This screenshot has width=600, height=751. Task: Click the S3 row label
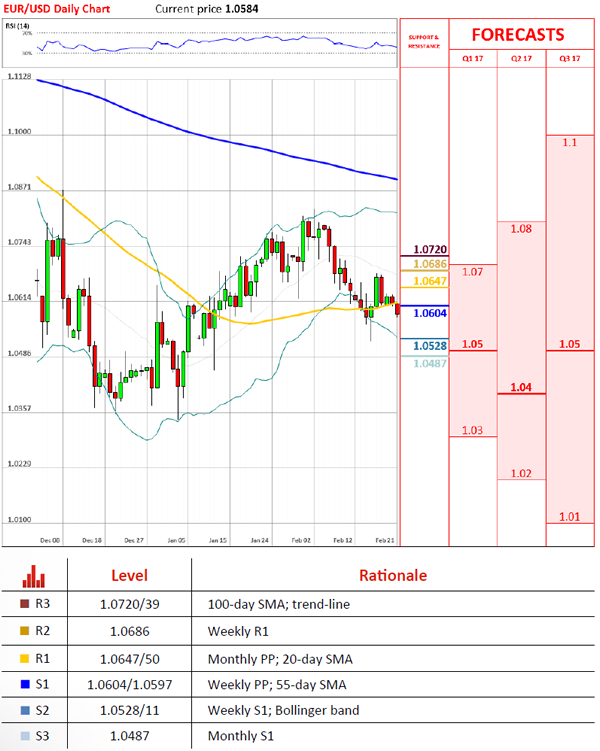(x=43, y=736)
